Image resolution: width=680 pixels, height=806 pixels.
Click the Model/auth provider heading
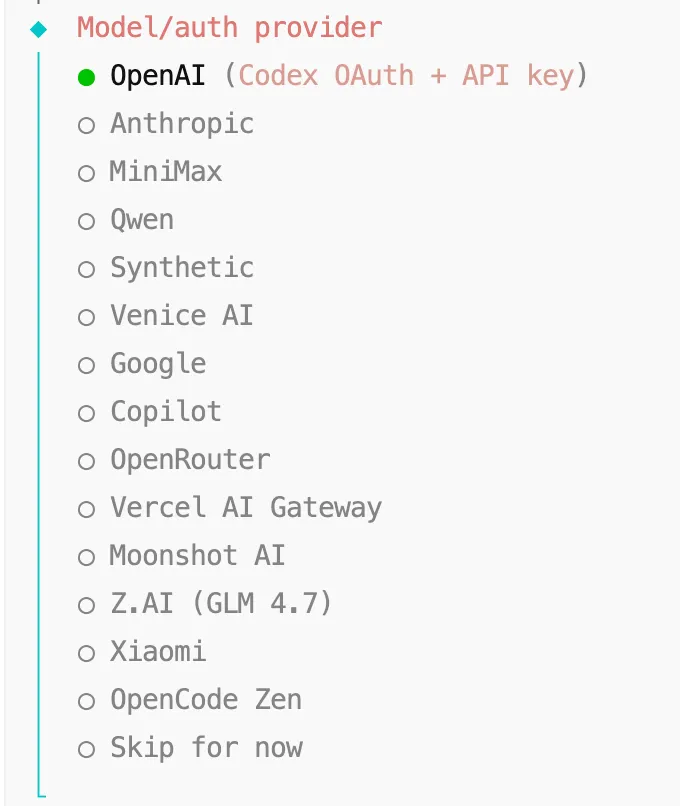229,28
